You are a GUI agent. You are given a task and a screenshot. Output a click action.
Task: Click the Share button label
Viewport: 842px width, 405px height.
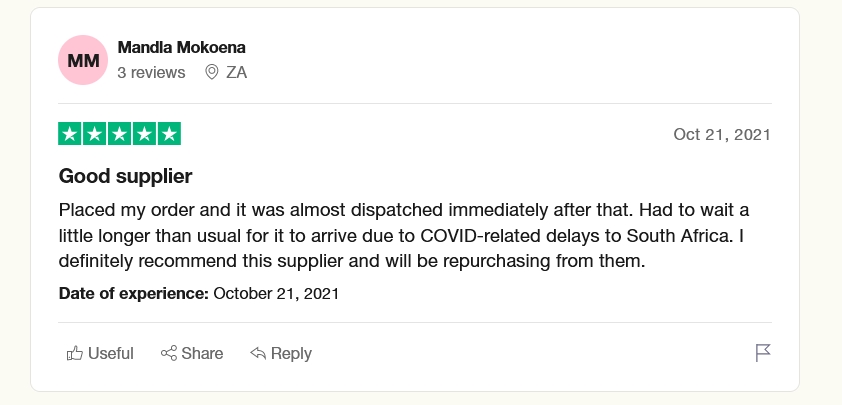[202, 353]
